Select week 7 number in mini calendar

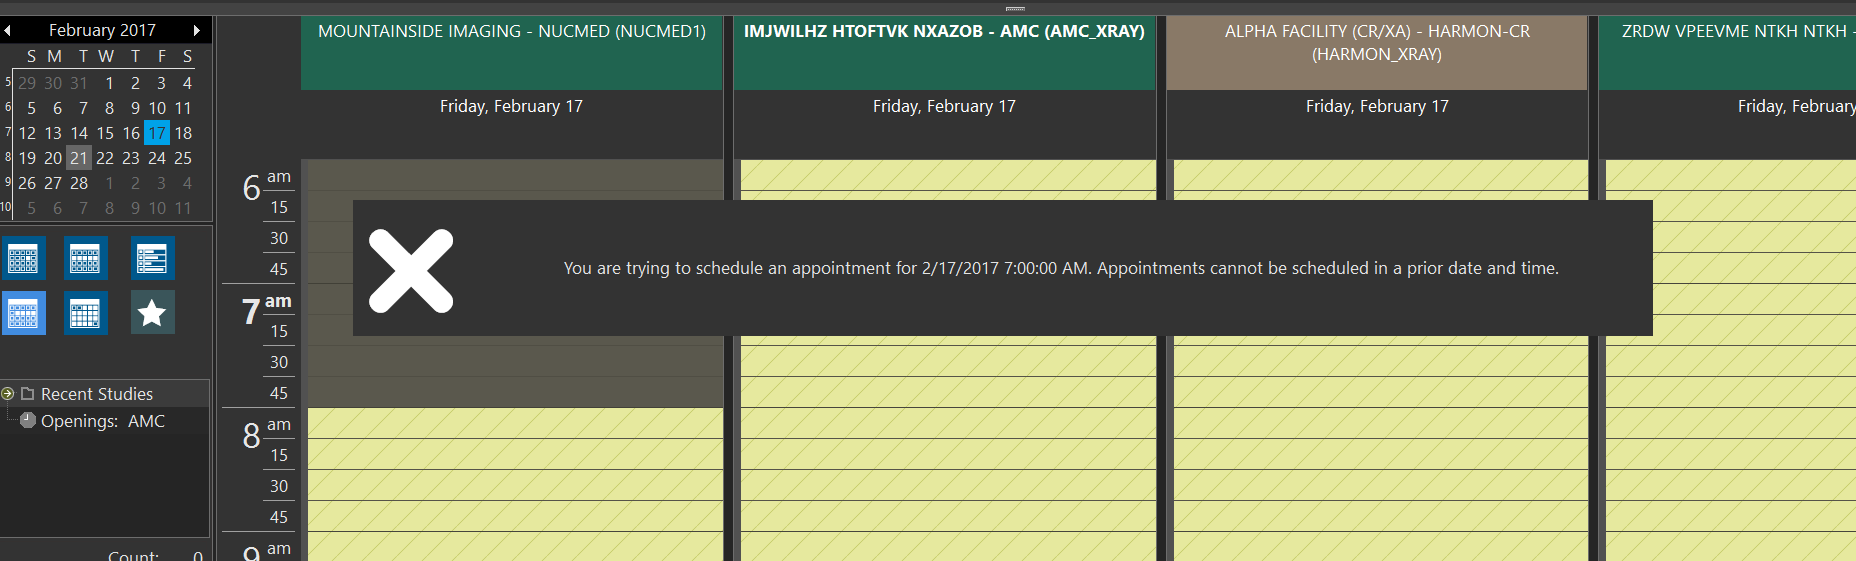pos(8,133)
